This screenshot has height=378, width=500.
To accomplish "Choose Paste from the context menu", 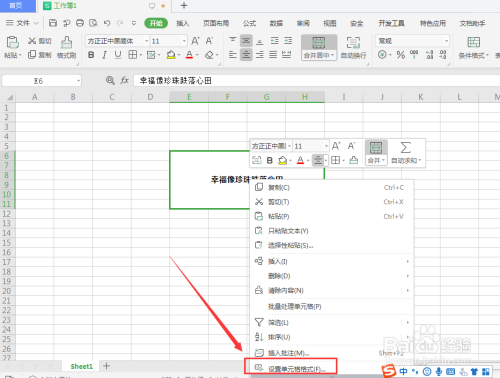I will tap(332, 216).
